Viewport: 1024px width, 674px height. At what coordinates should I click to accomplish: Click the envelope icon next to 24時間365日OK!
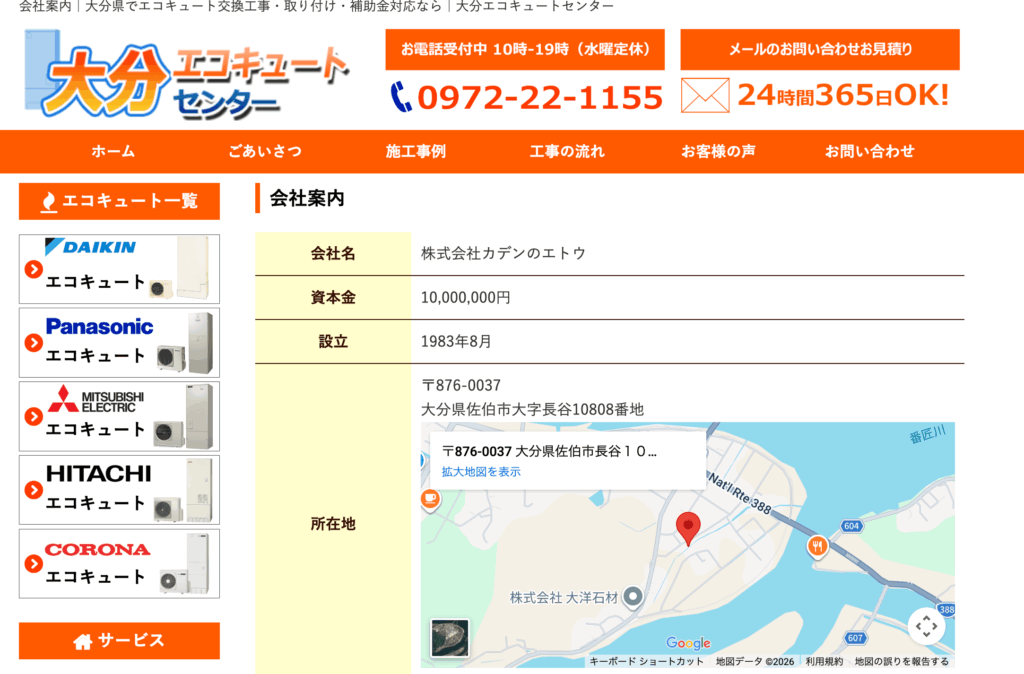click(x=706, y=93)
